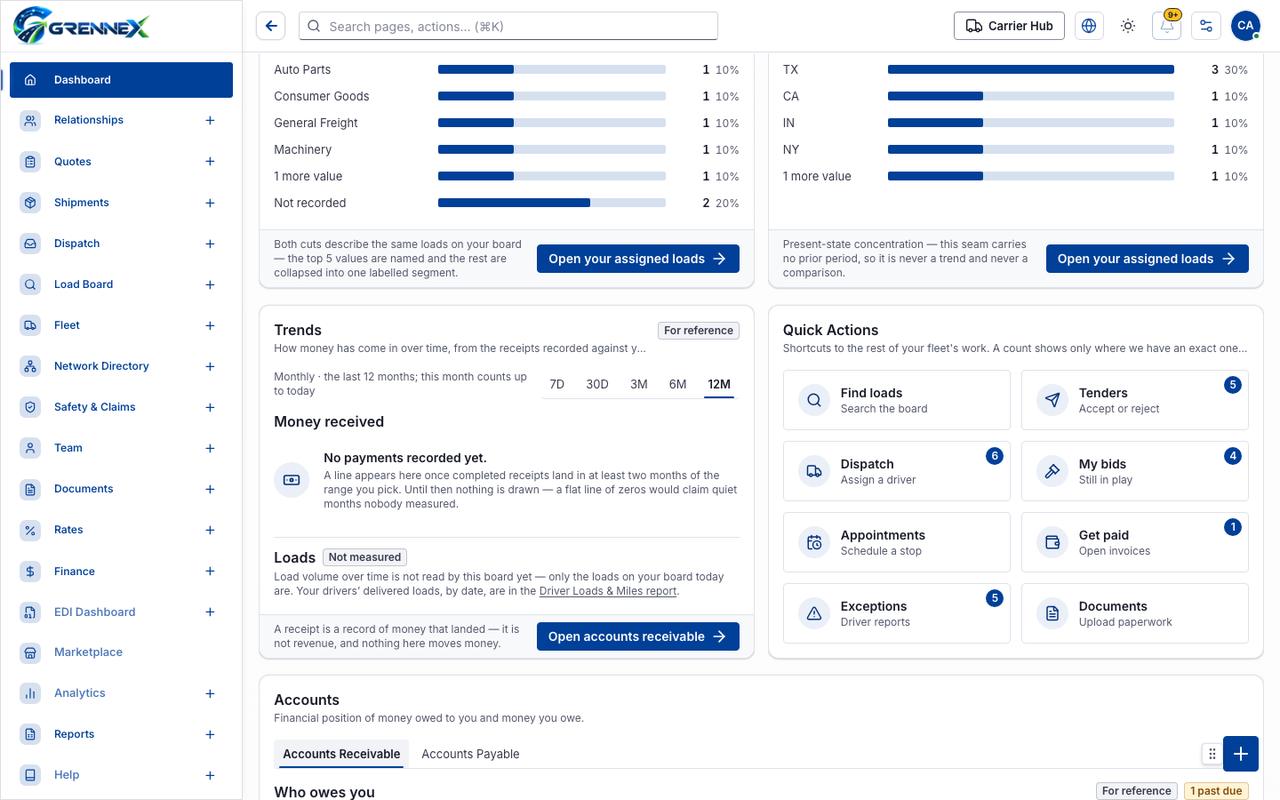The width and height of the screenshot is (1280, 800).
Task: Select the 3M trend range
Action: click(x=639, y=384)
